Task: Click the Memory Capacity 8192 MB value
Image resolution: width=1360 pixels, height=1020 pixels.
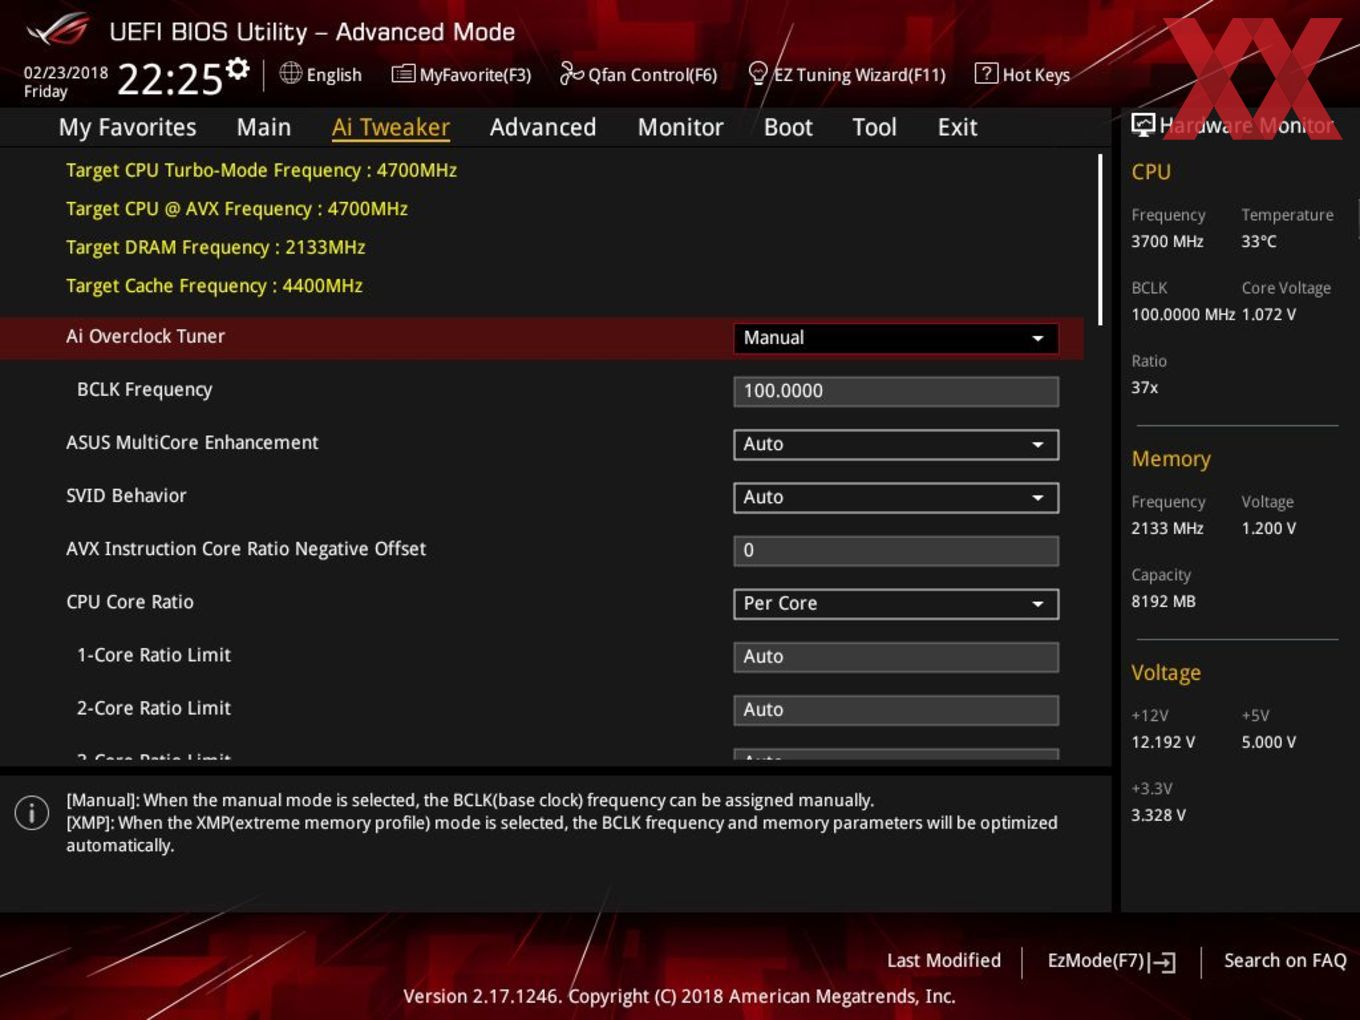Action: point(1163,601)
